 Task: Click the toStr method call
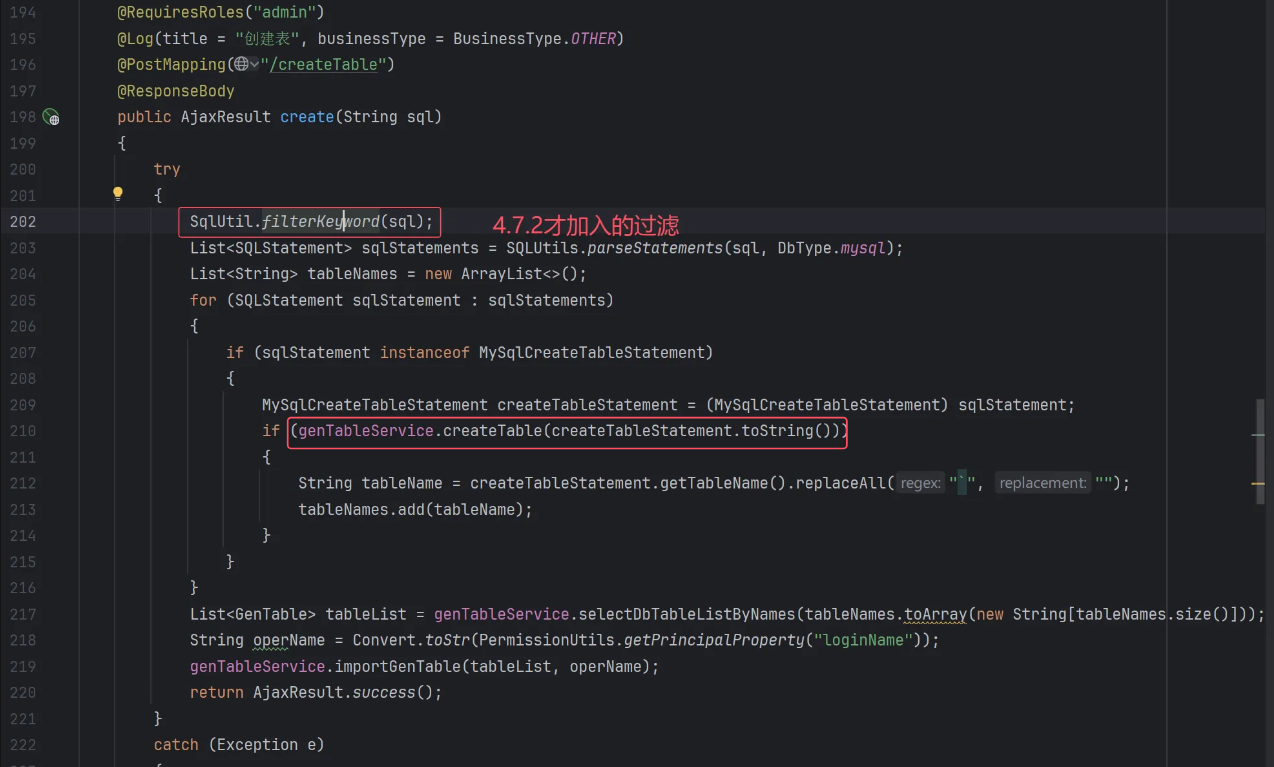tap(447, 640)
